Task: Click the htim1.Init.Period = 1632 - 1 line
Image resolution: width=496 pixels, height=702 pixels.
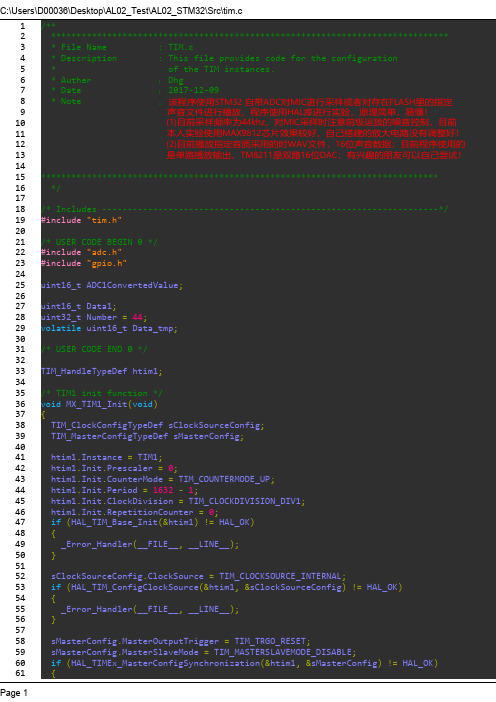Action: (x=124, y=490)
